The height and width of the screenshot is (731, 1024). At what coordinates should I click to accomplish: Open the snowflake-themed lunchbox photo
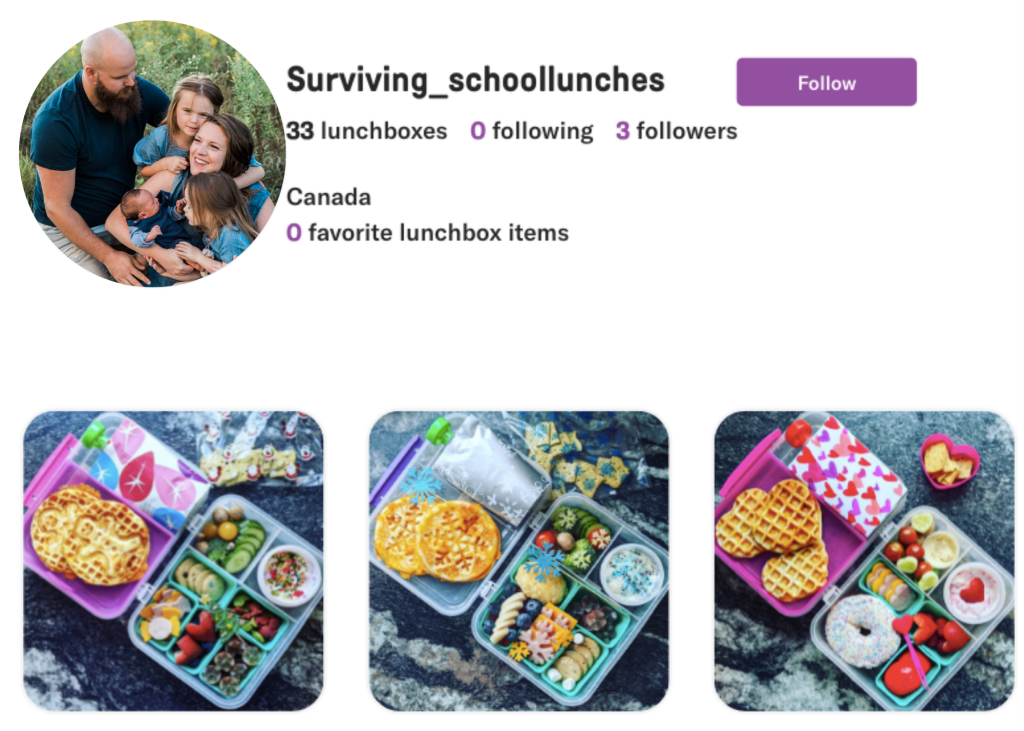518,560
